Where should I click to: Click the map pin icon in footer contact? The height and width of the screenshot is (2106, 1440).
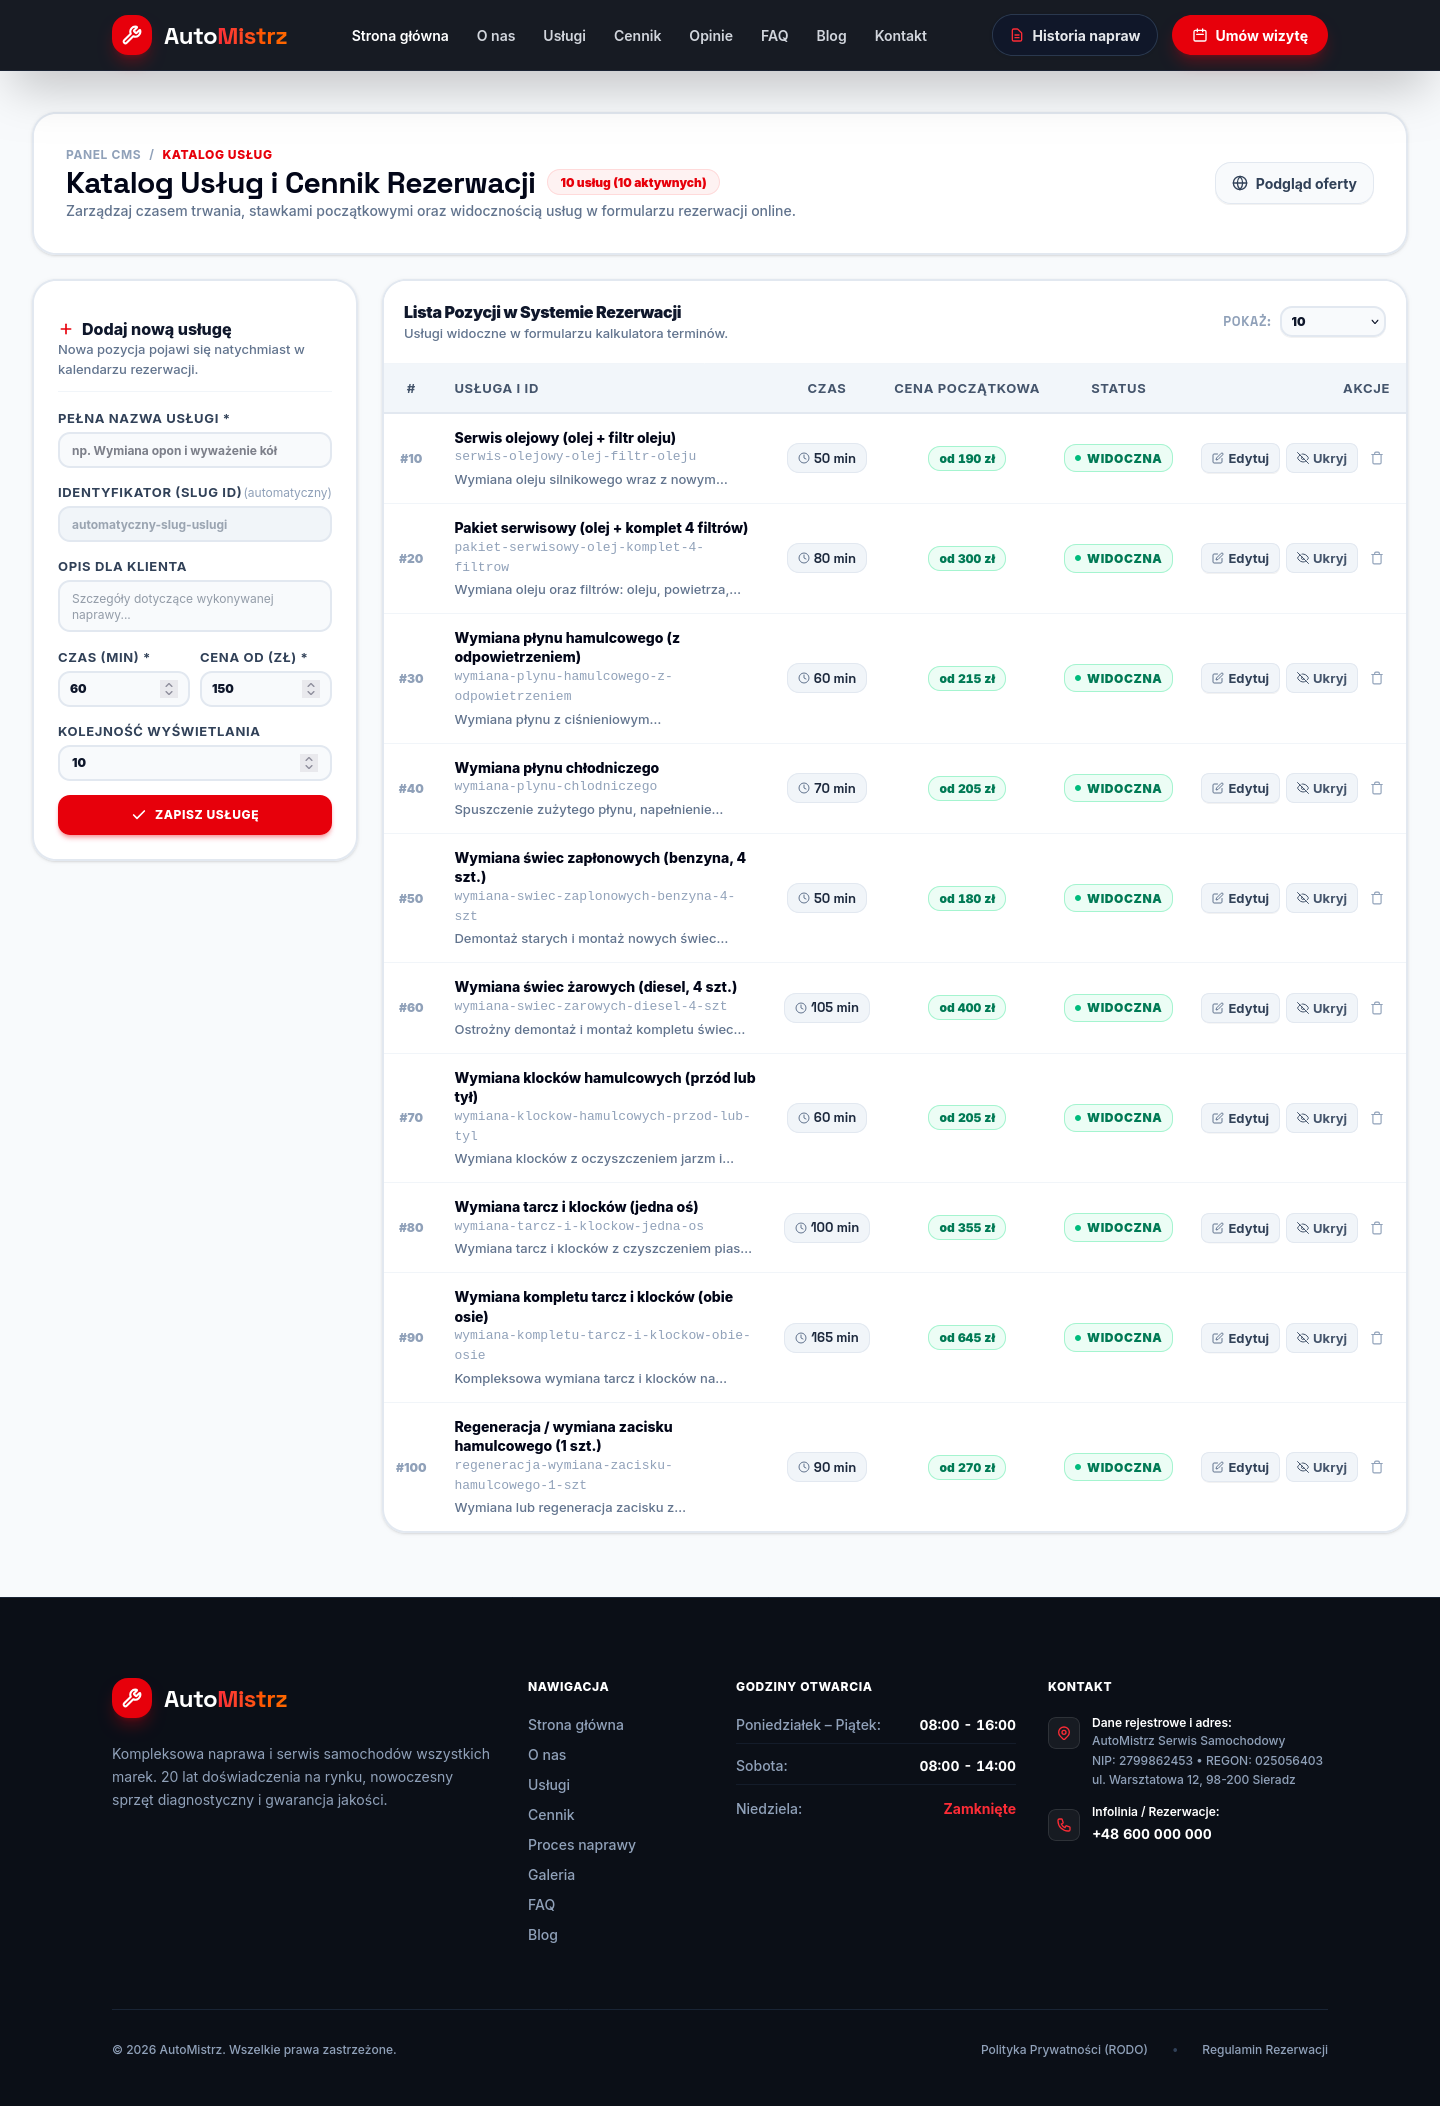pos(1064,1733)
